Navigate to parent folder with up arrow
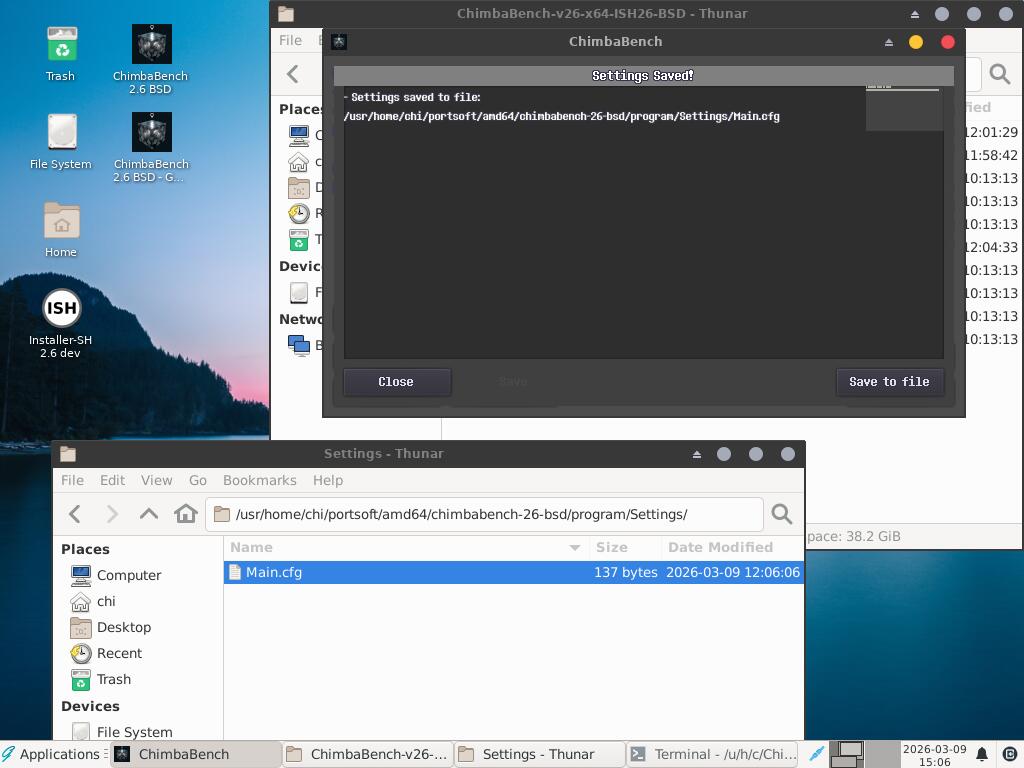The height and width of the screenshot is (768, 1024). [x=149, y=514]
